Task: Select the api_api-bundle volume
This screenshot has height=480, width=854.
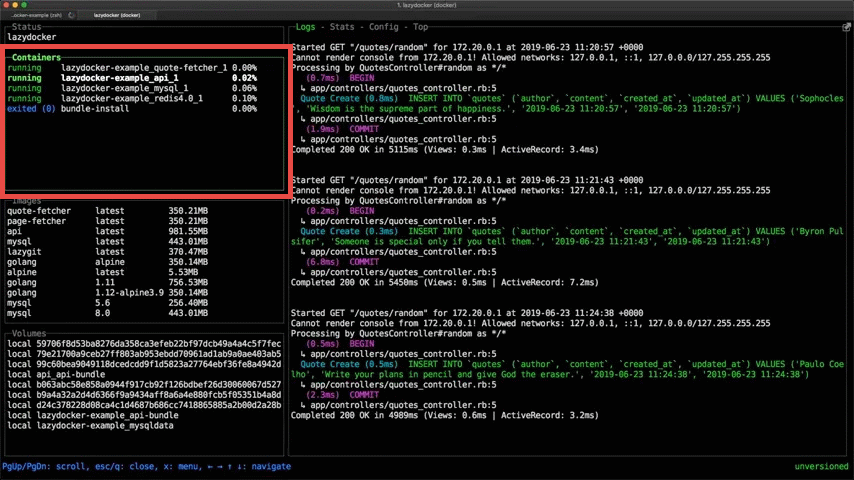Action: click(x=72, y=374)
